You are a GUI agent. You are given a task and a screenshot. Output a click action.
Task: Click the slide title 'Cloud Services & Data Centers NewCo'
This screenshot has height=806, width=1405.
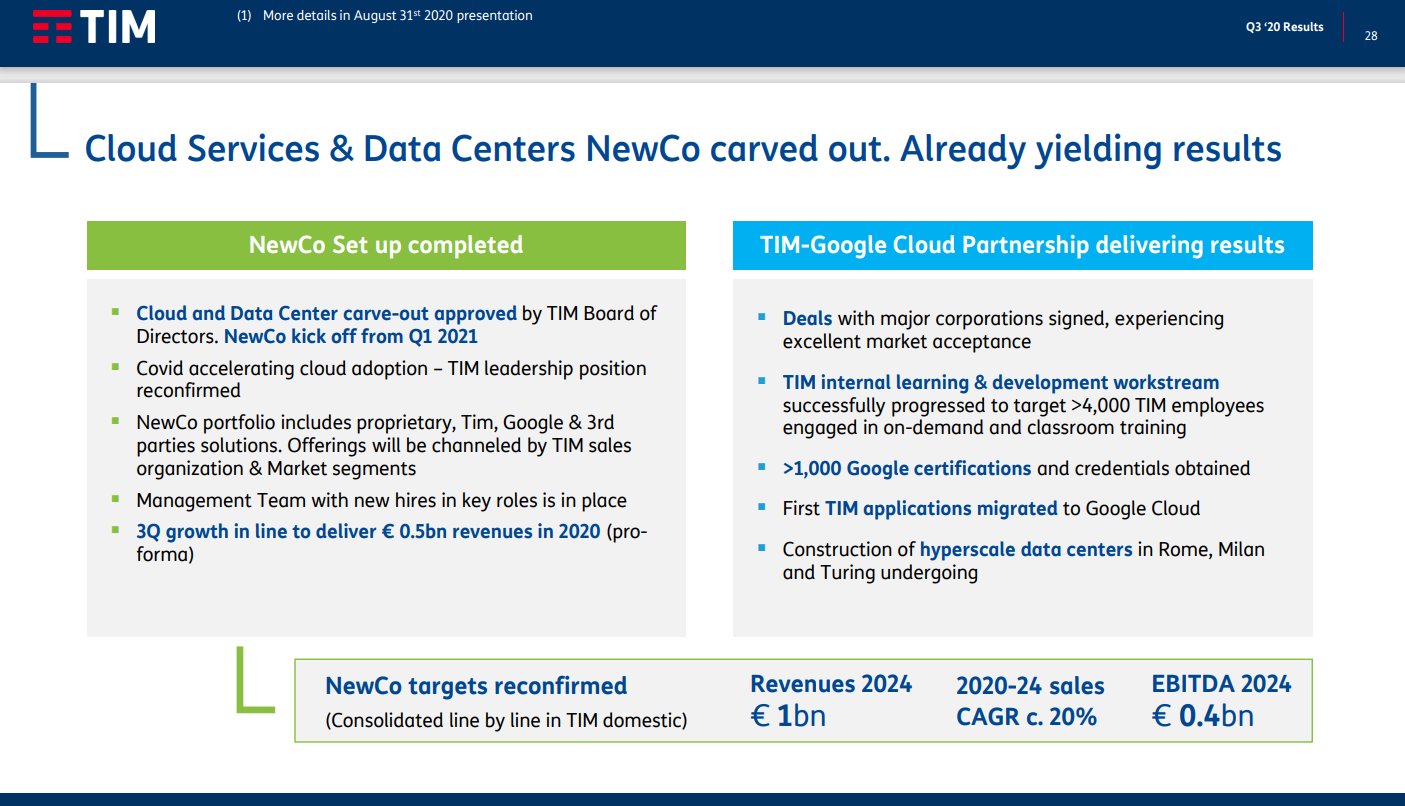click(683, 149)
